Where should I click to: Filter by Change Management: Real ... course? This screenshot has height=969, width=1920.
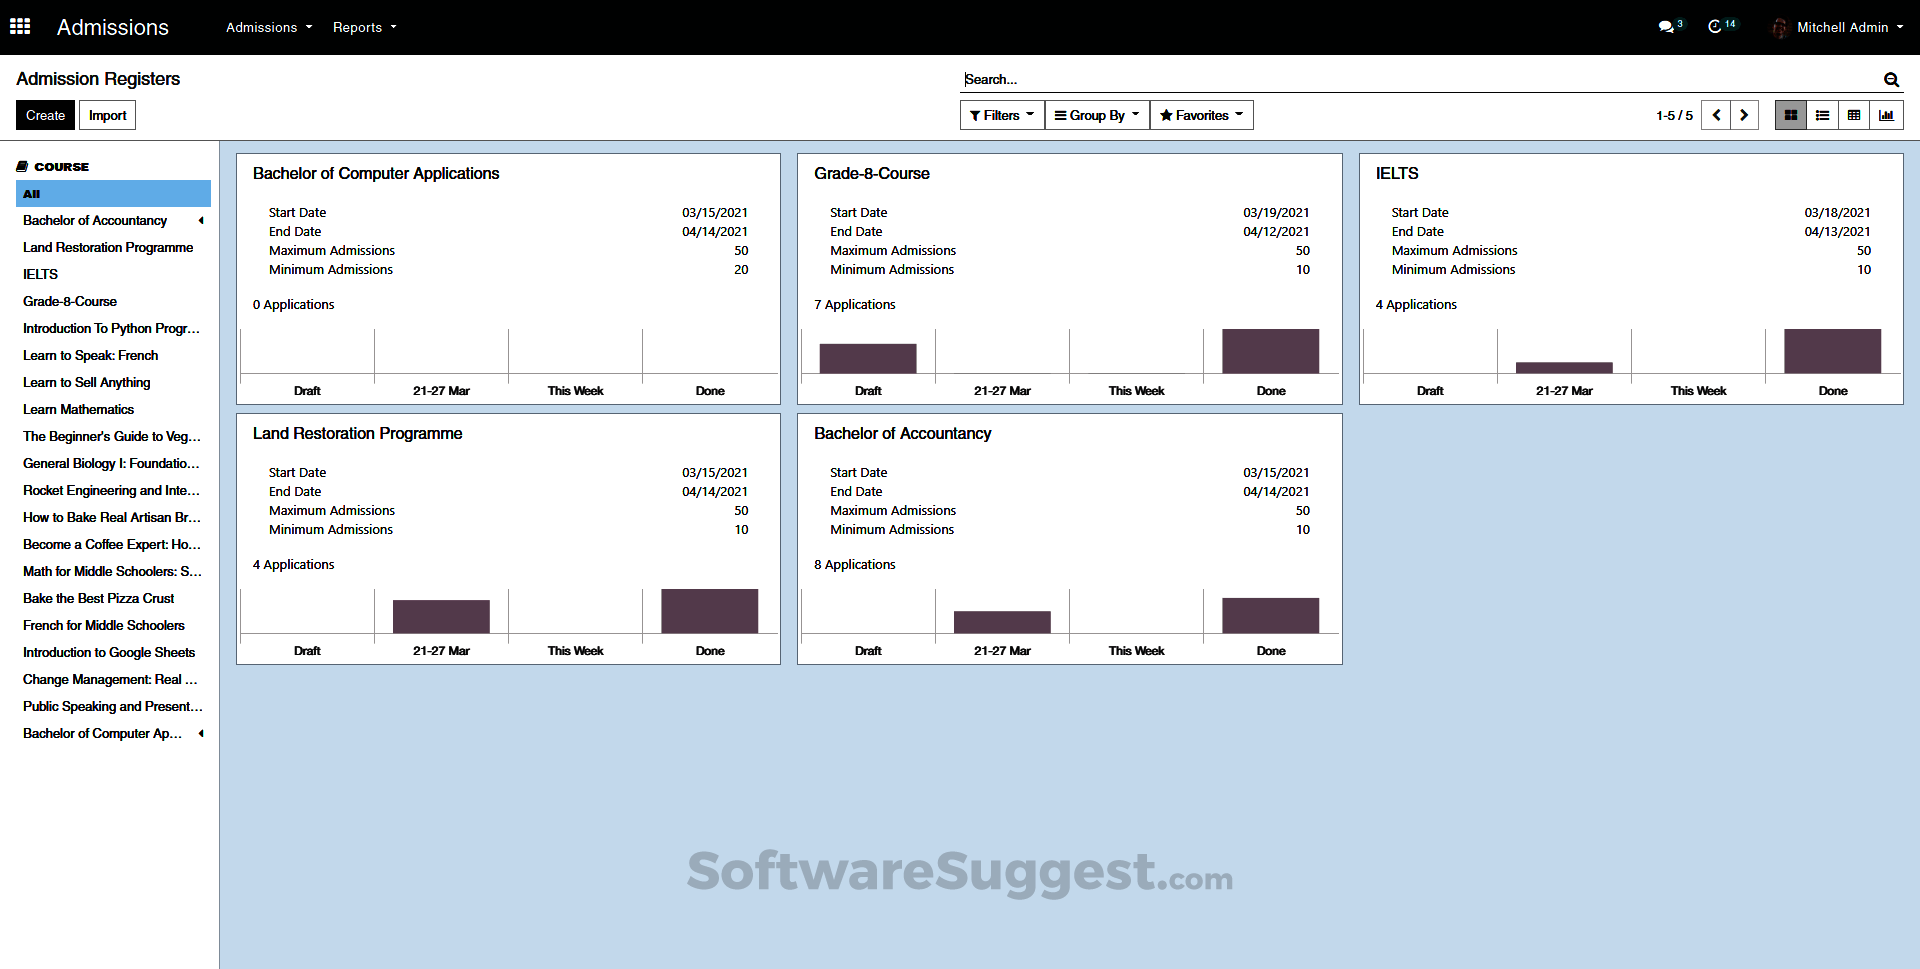point(110,679)
